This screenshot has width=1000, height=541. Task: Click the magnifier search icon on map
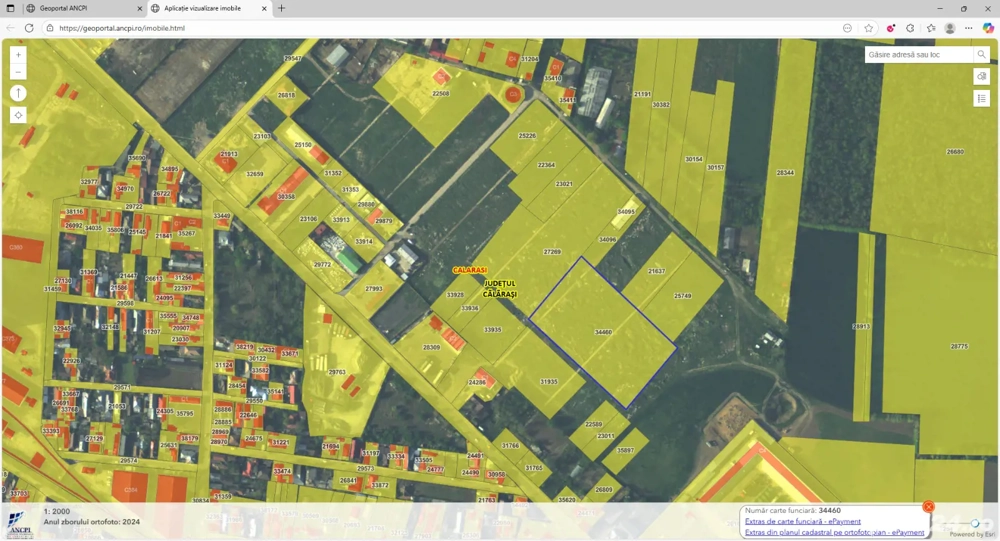click(982, 54)
